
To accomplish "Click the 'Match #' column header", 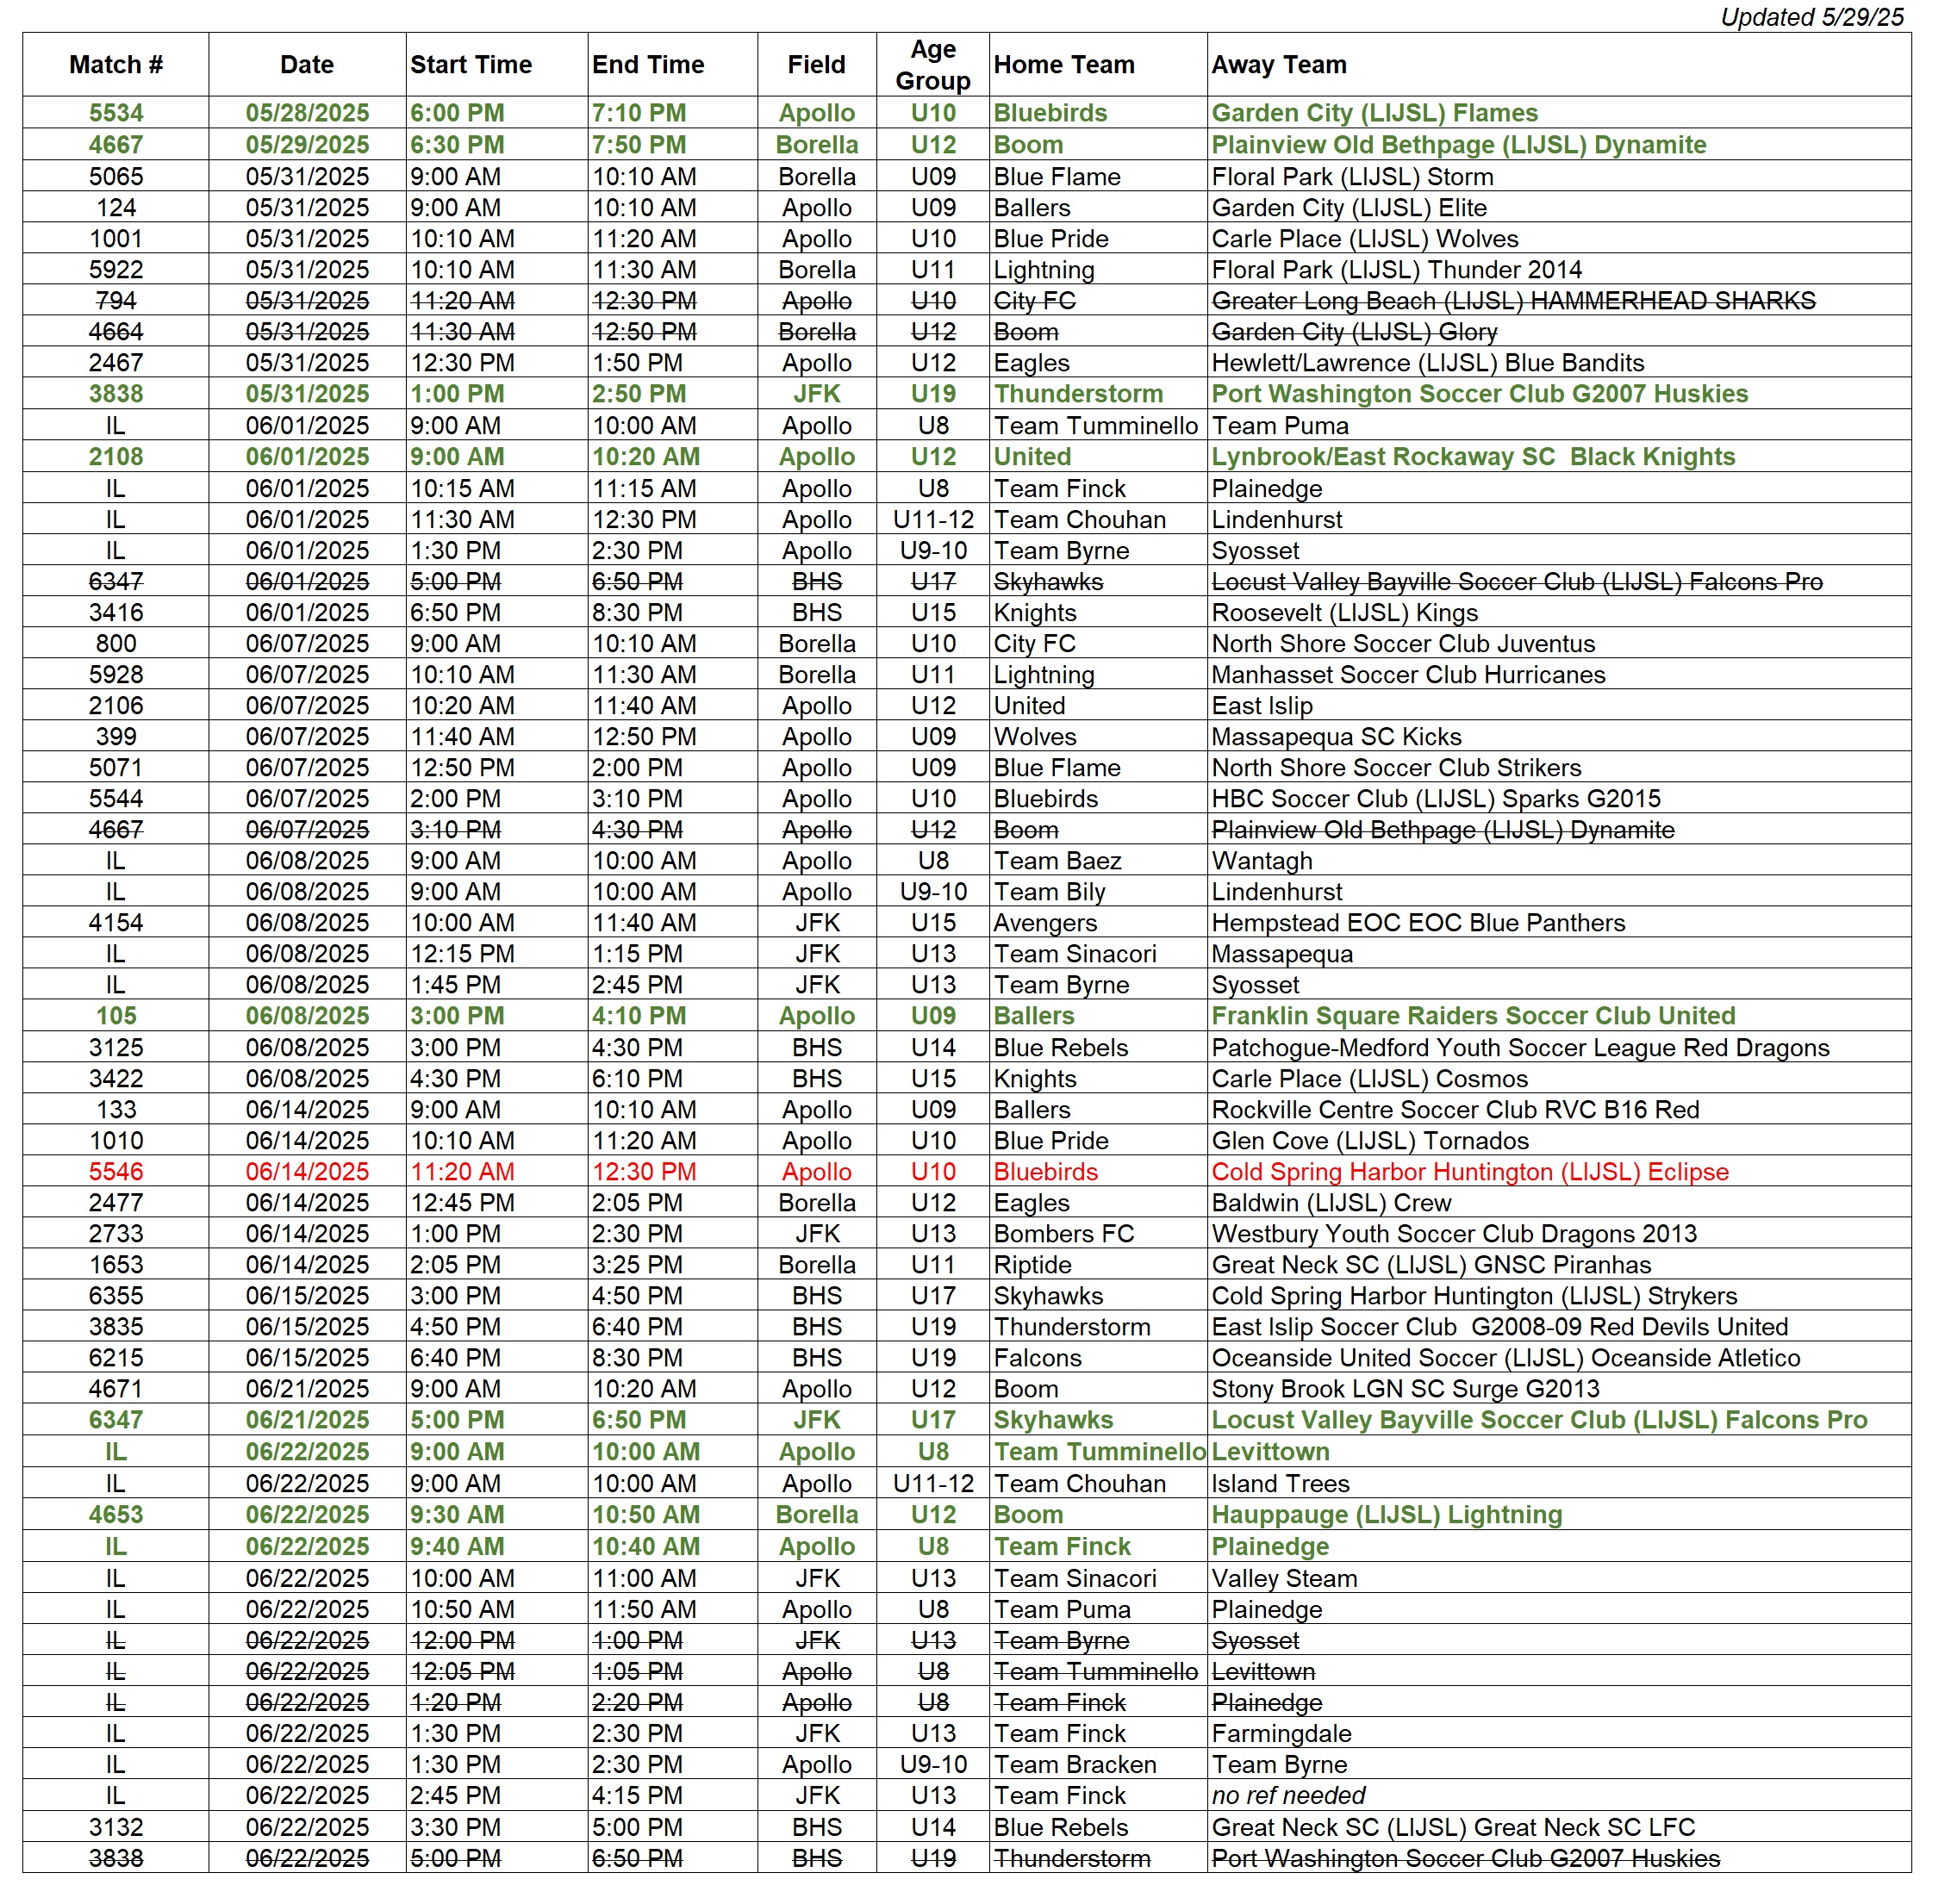I will coord(116,65).
